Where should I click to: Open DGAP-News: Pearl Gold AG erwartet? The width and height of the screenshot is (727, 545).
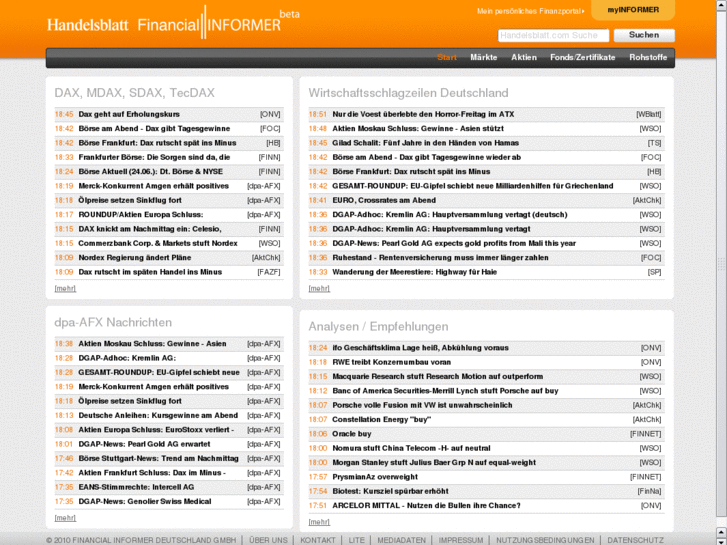(x=144, y=444)
